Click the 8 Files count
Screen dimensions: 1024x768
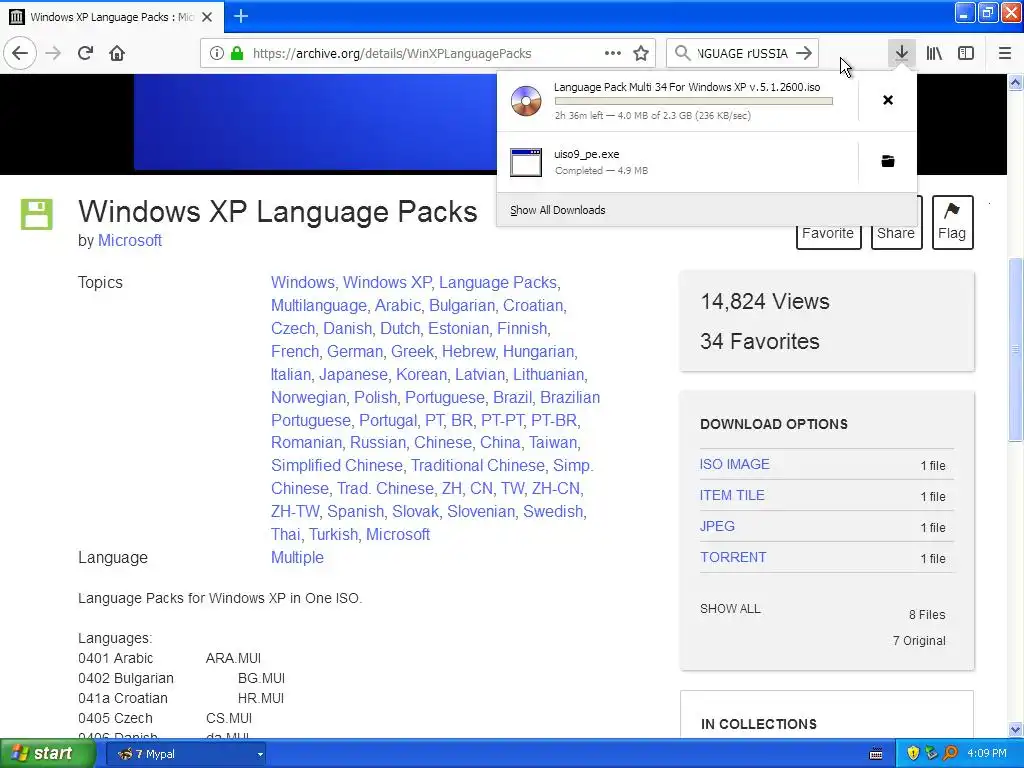(x=927, y=615)
